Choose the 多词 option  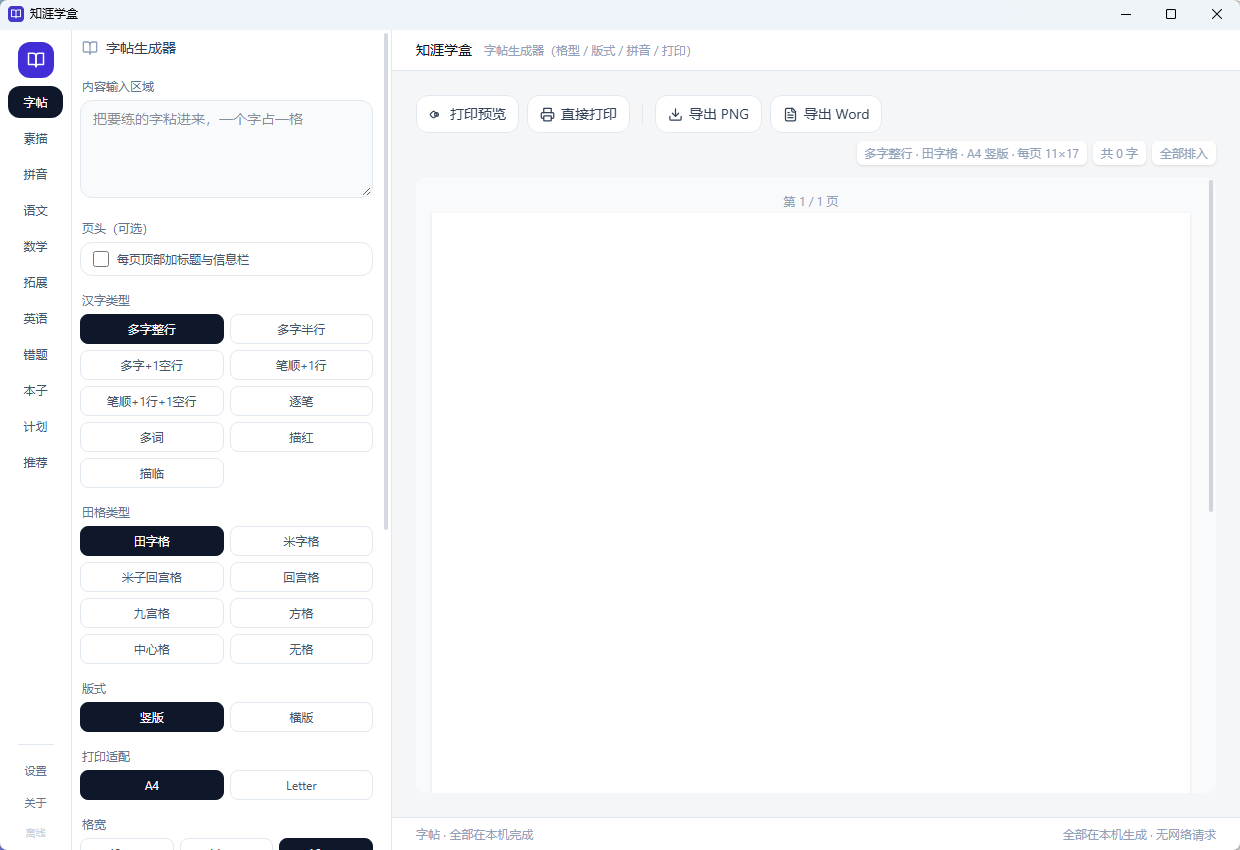[x=152, y=437]
